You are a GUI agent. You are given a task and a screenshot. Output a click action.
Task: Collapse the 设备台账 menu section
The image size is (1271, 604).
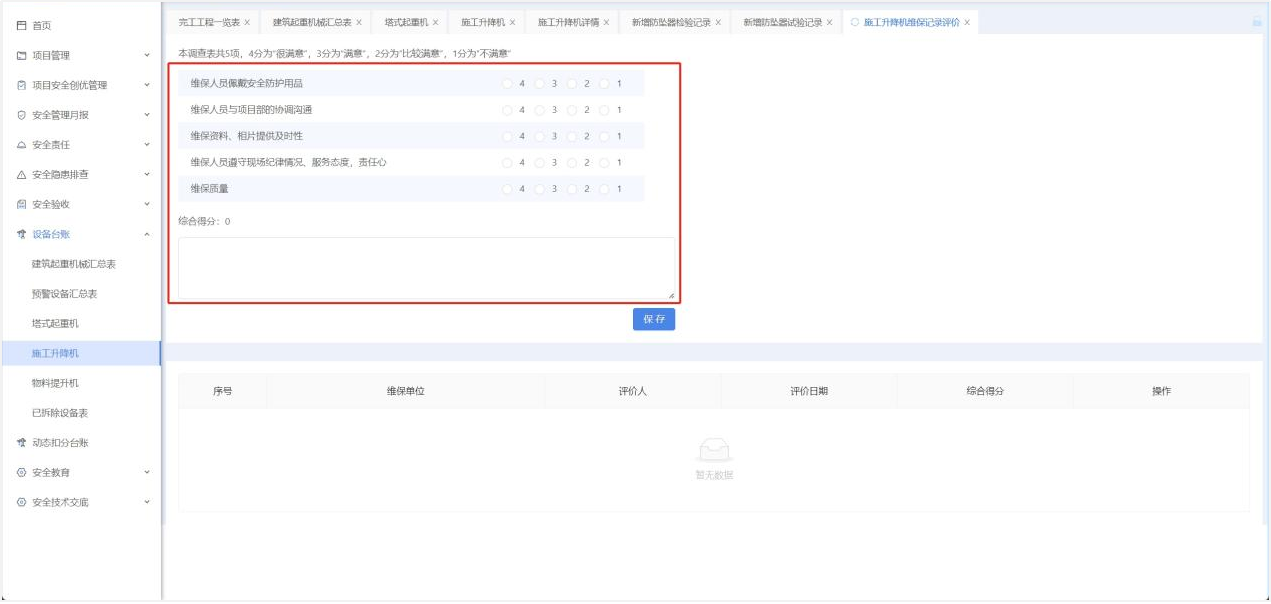pyautogui.click(x=147, y=235)
